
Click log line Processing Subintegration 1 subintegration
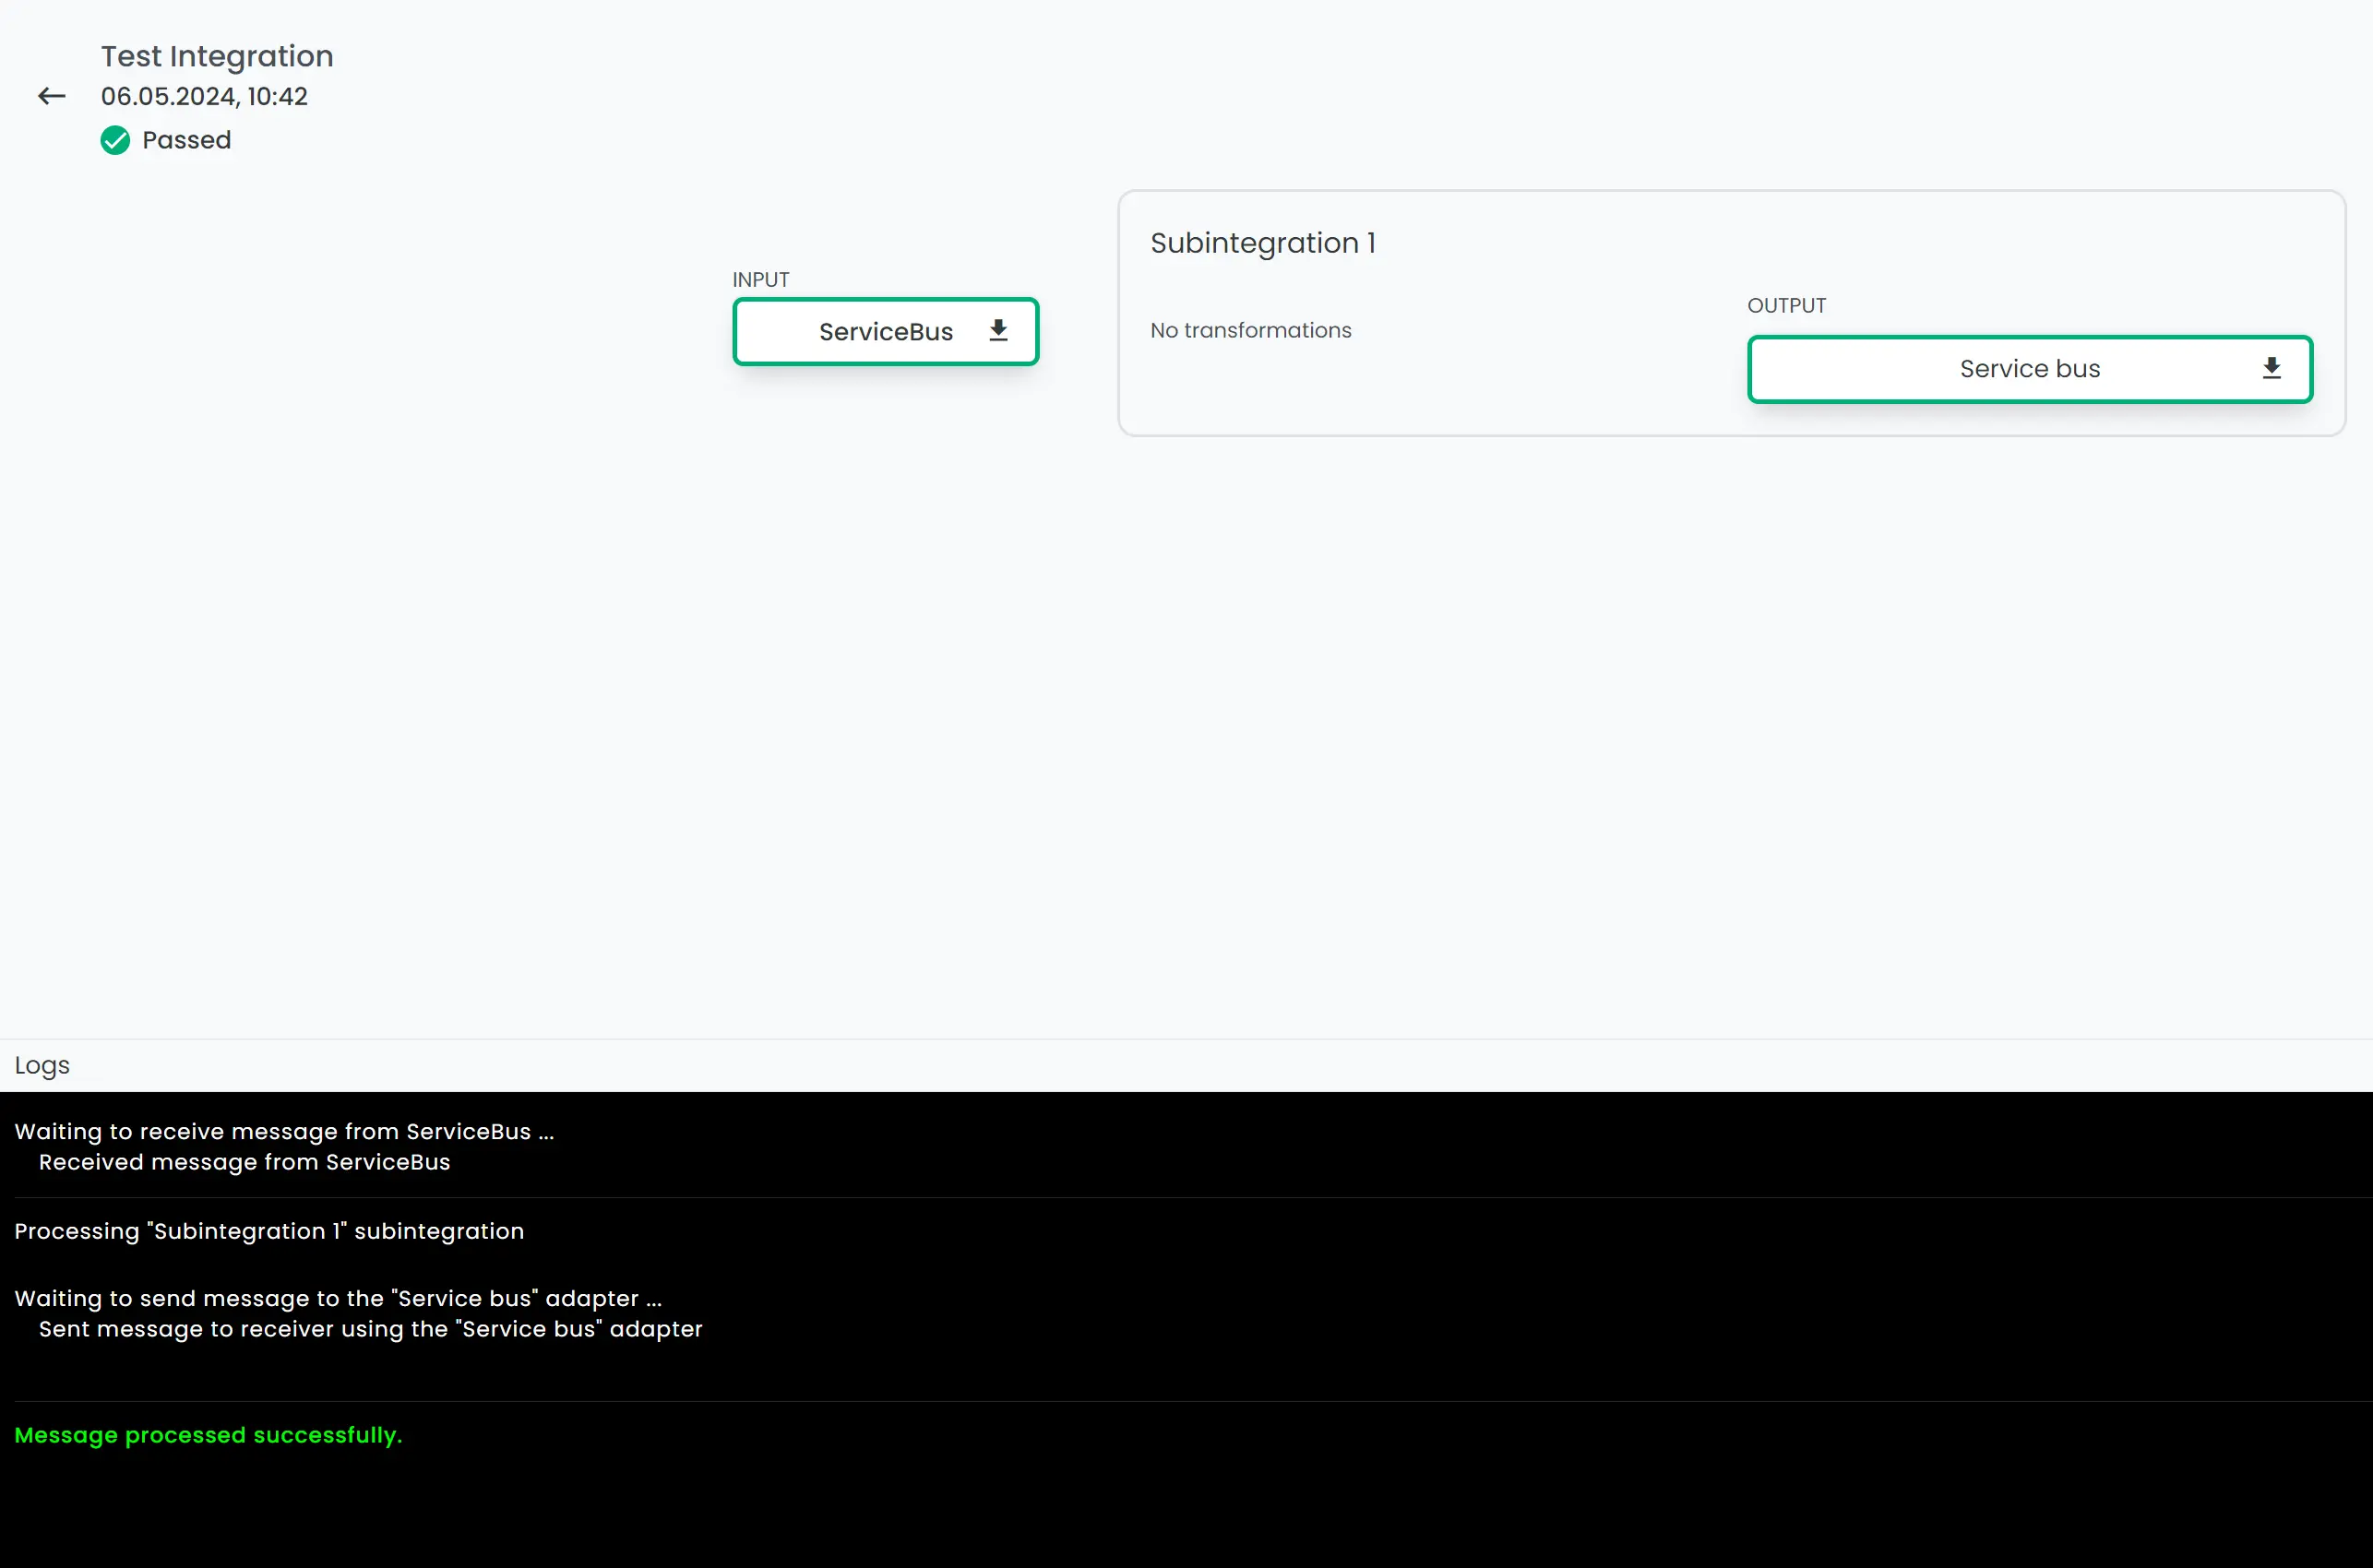point(269,1231)
